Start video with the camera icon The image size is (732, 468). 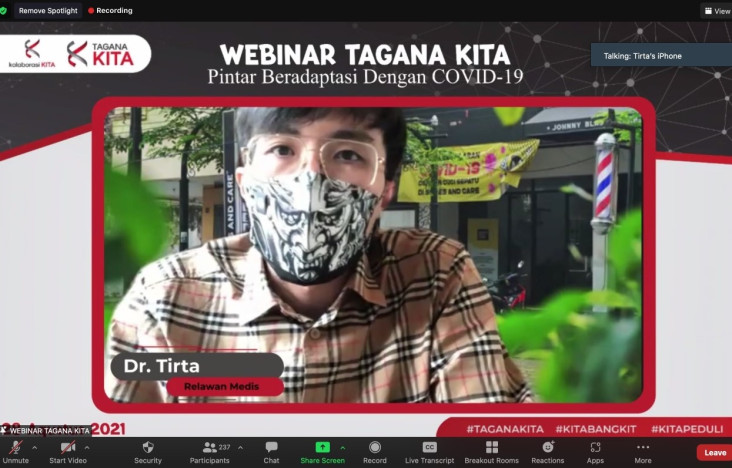coord(68,452)
